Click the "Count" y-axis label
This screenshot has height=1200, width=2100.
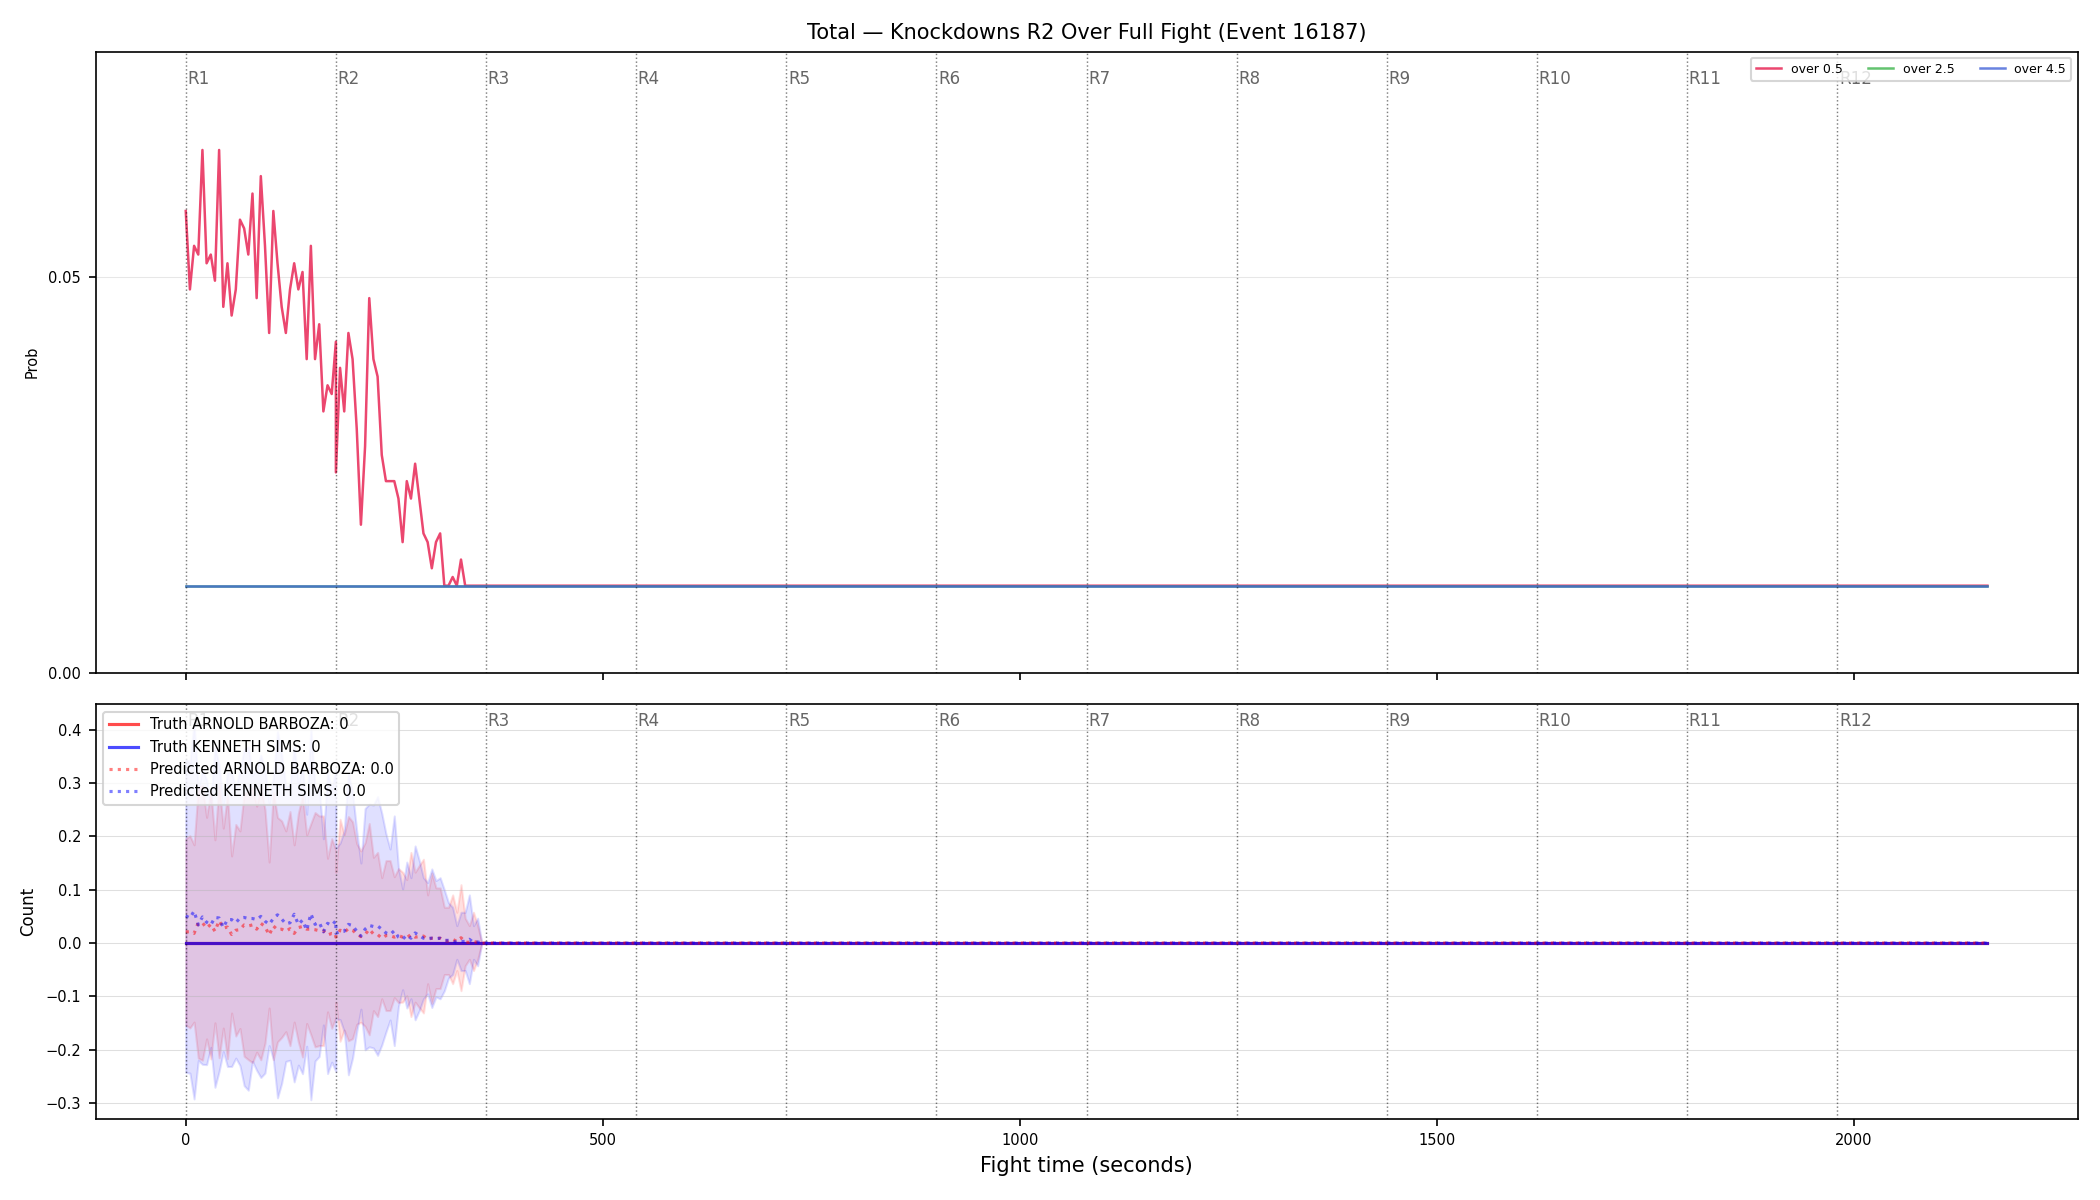coord(27,912)
